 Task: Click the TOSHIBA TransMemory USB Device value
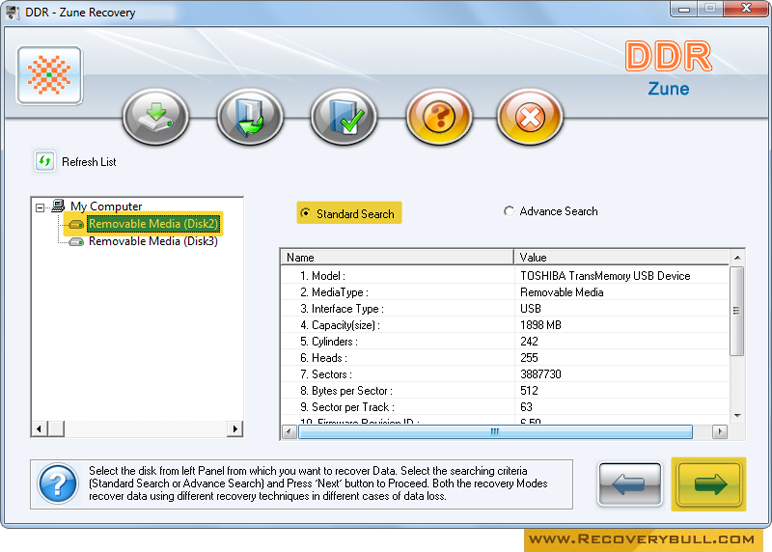pyautogui.click(x=605, y=276)
